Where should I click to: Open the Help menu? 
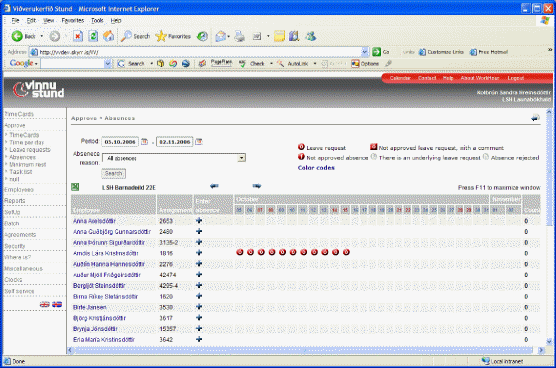click(x=116, y=21)
